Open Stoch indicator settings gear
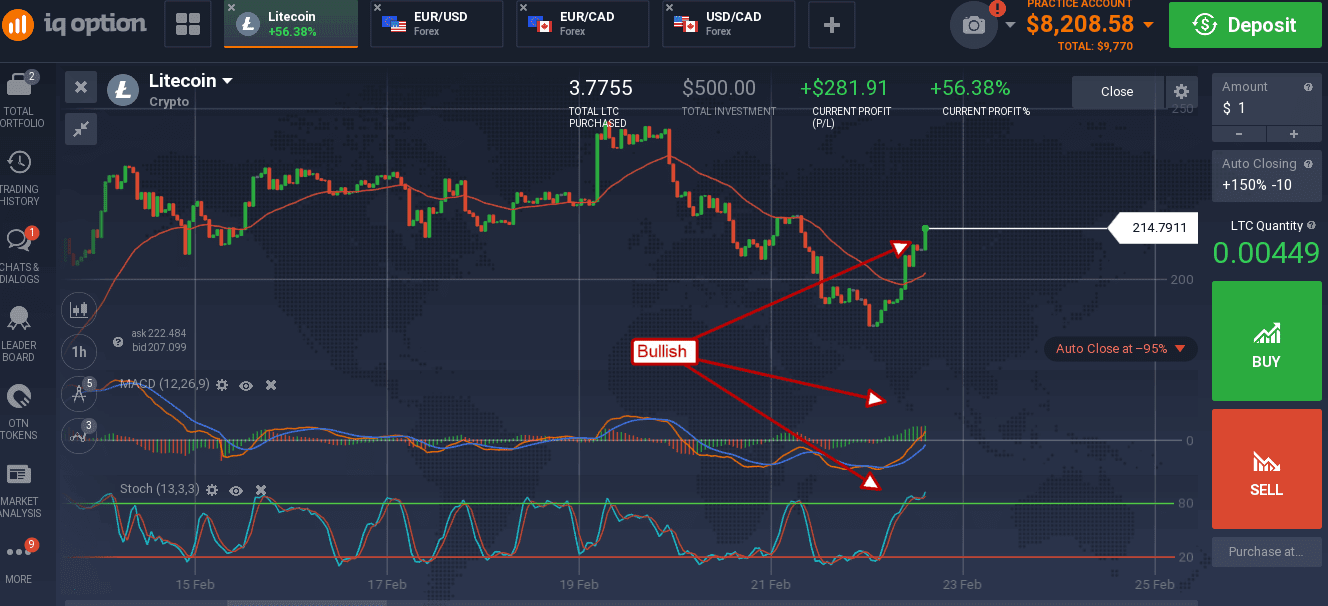Image resolution: width=1328 pixels, height=606 pixels. [x=212, y=490]
